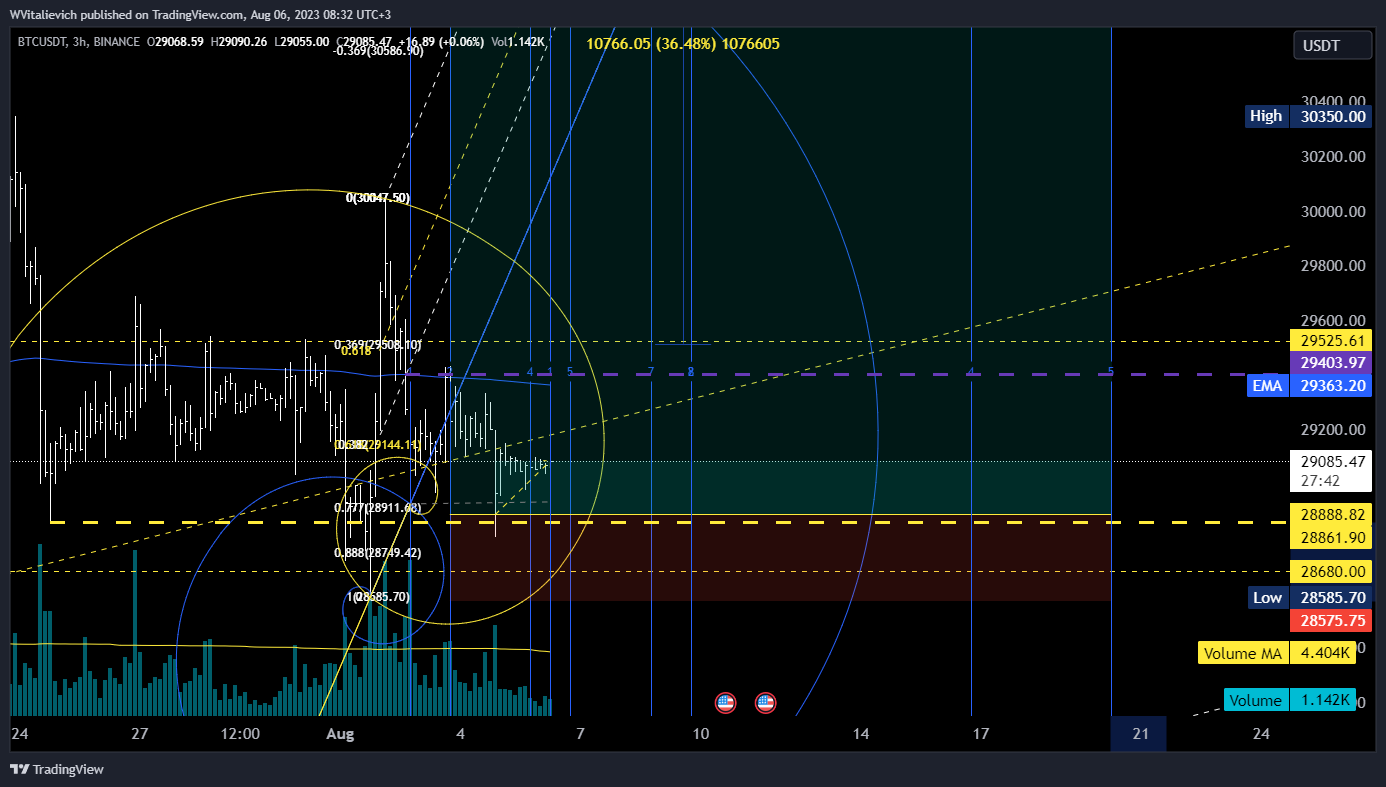Click the Vol 1.142K legend value
Screen dimensions: 1386x787
pos(520,41)
